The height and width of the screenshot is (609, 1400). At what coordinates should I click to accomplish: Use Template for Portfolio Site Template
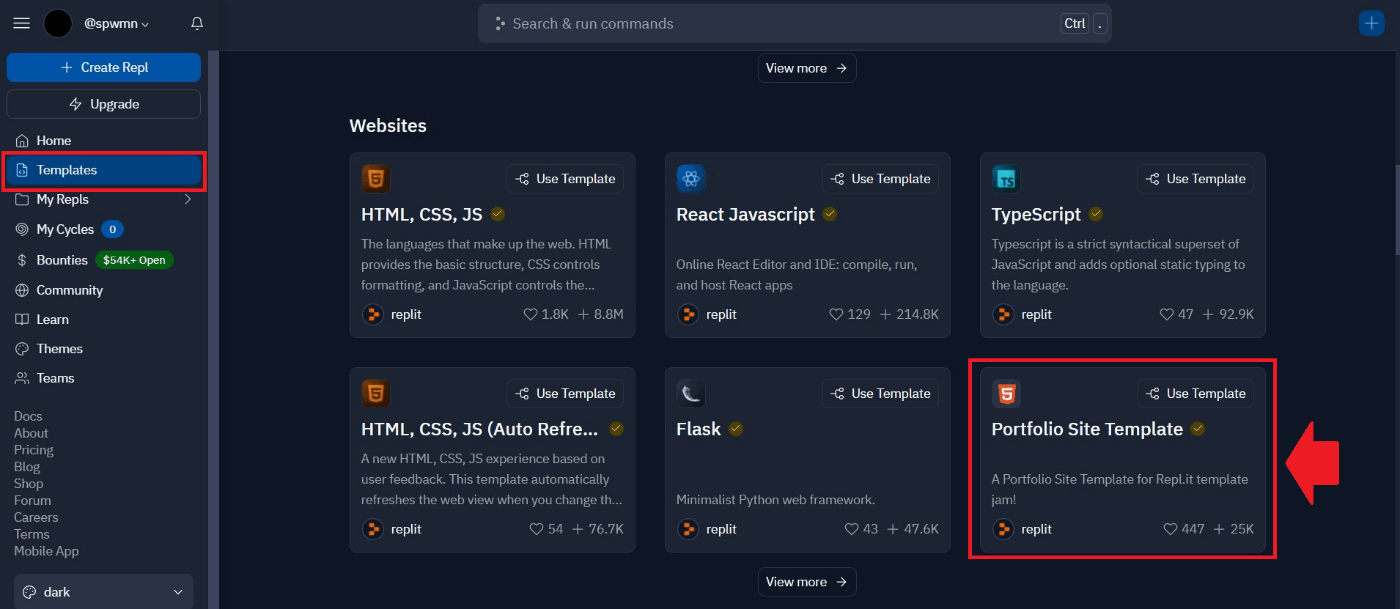[x=1196, y=393]
